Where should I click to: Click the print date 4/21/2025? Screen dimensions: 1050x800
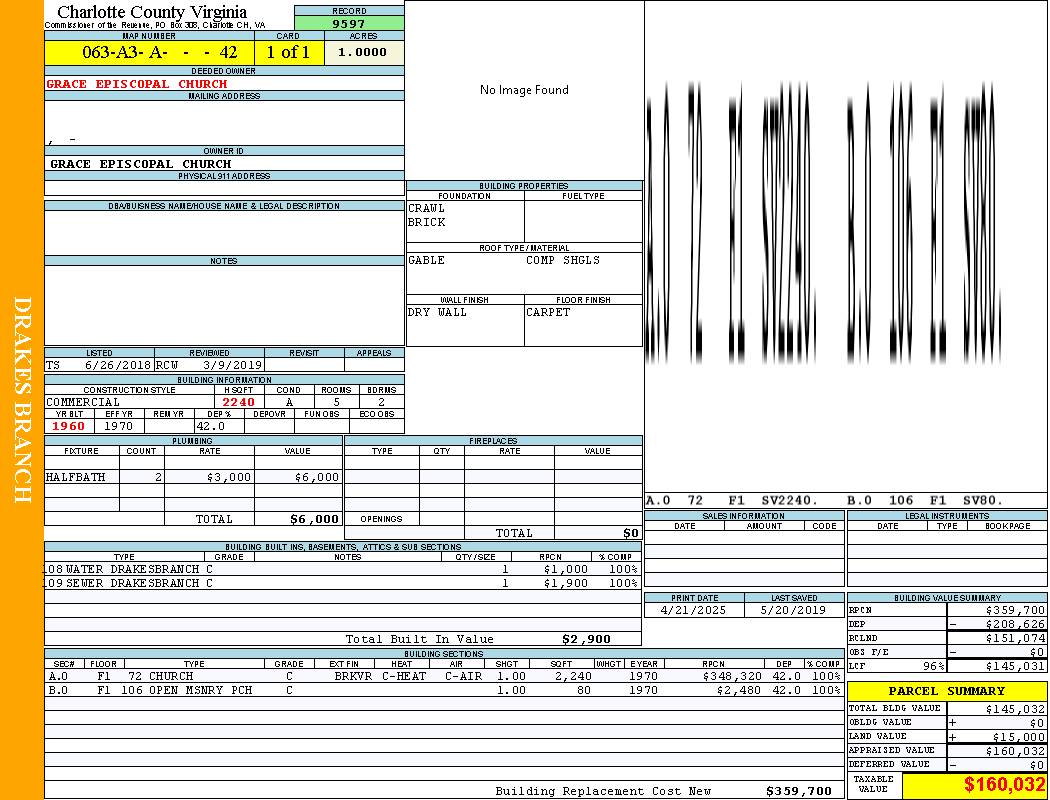click(693, 611)
